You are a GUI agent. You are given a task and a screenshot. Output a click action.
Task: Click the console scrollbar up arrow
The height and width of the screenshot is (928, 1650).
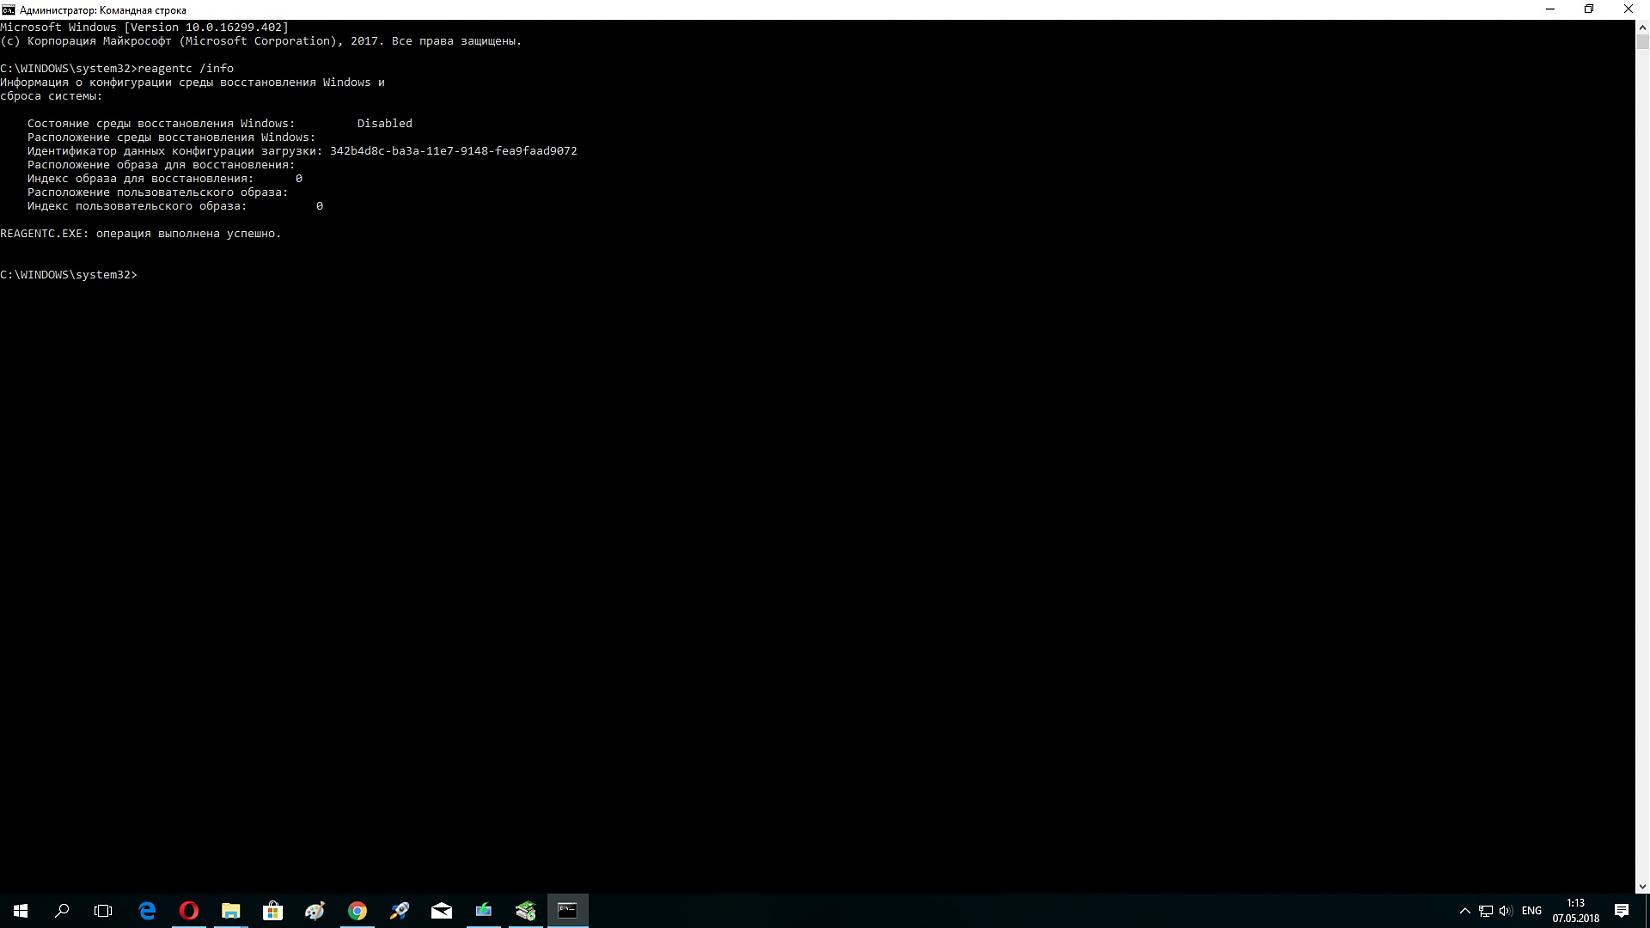[x=1642, y=26]
